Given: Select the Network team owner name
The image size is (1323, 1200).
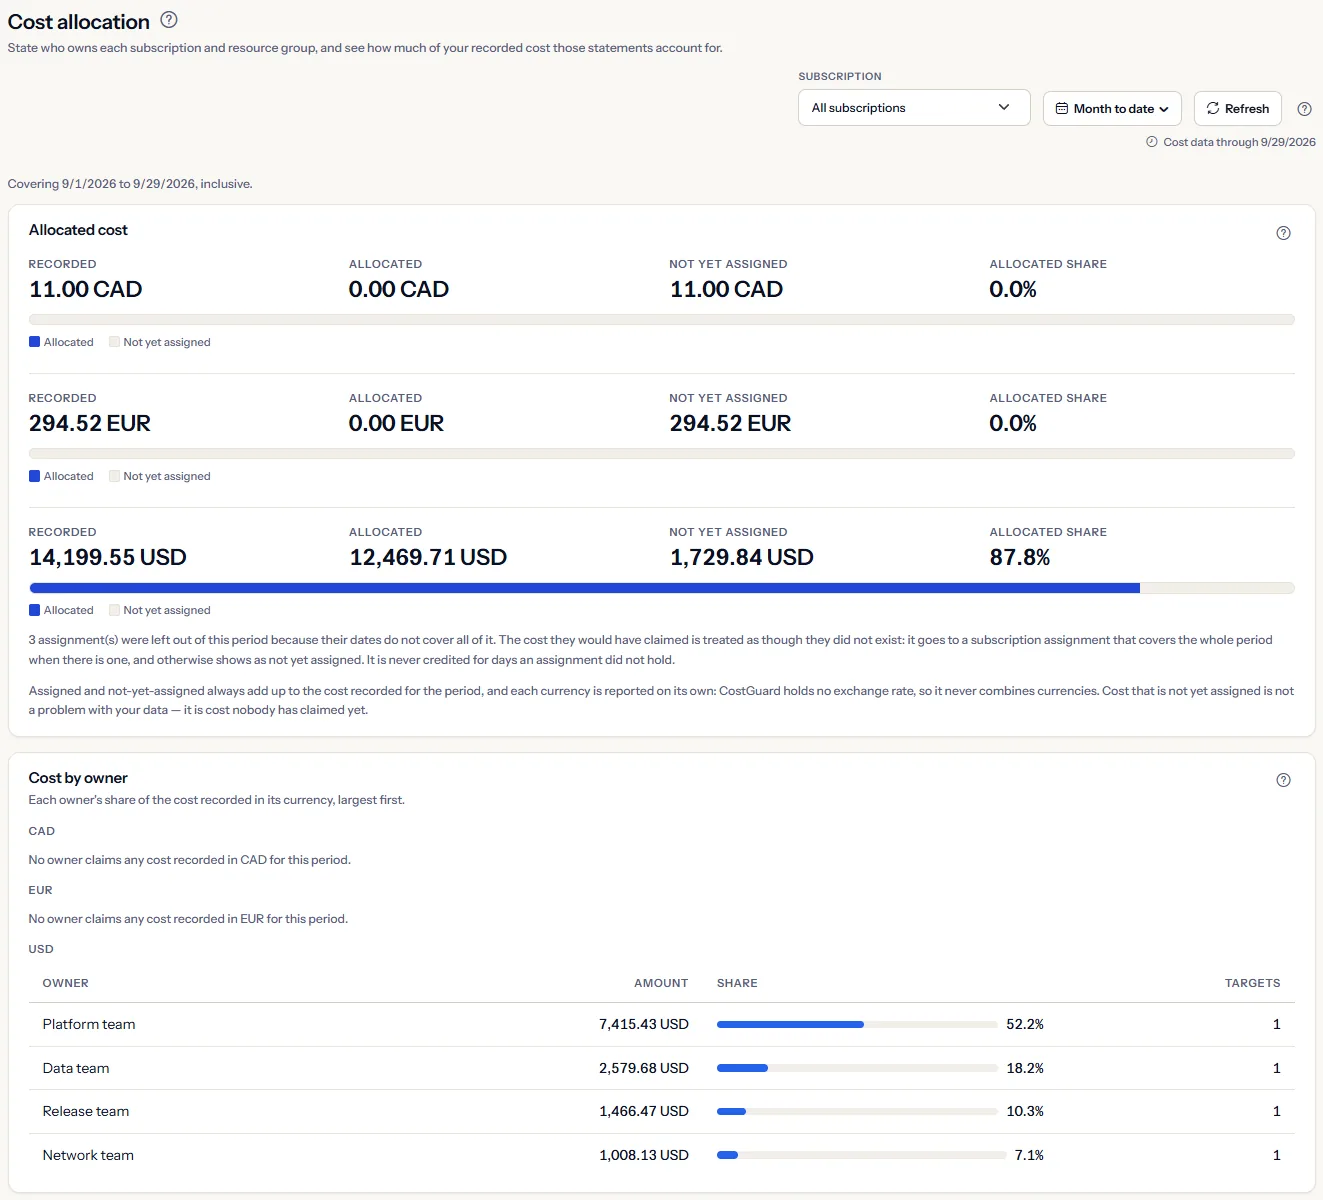Looking at the screenshot, I should pos(88,1155).
